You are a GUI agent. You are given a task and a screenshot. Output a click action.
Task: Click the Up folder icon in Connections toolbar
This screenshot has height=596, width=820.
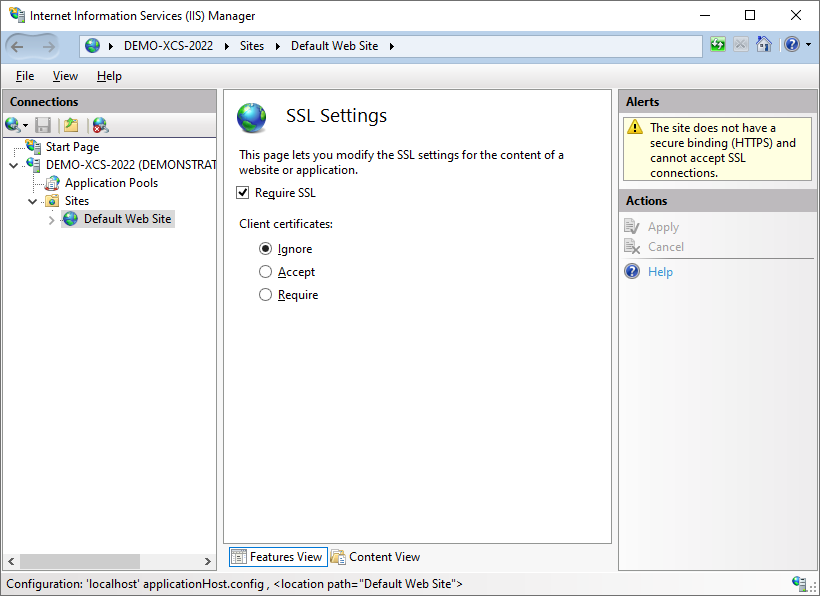(71, 125)
